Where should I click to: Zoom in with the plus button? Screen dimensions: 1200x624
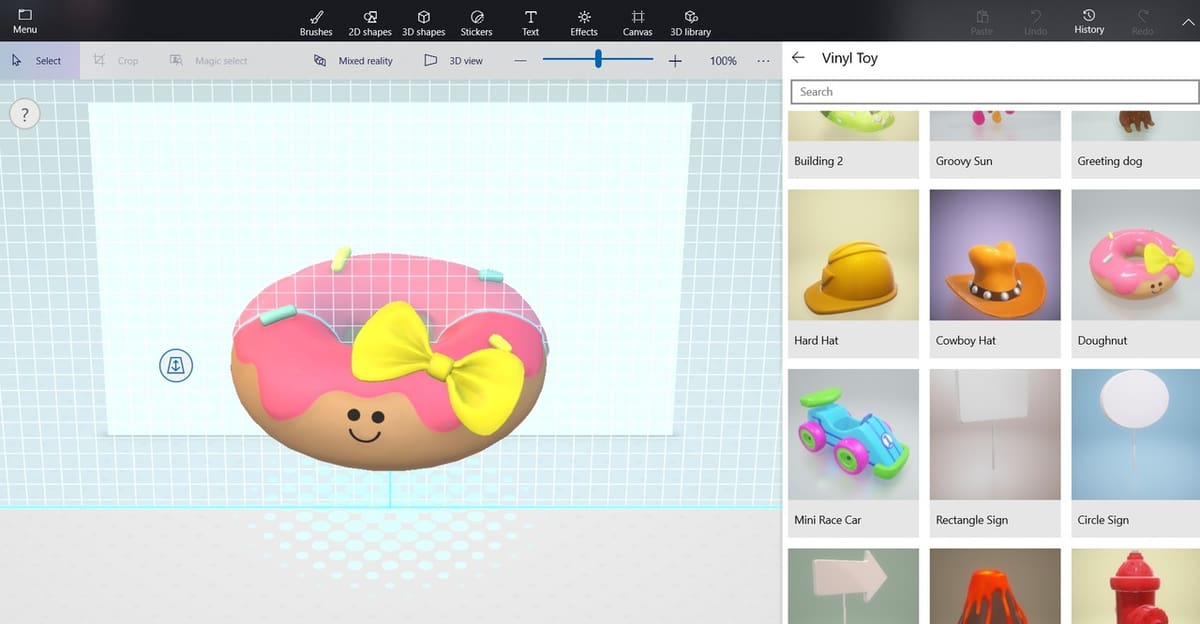(x=675, y=61)
